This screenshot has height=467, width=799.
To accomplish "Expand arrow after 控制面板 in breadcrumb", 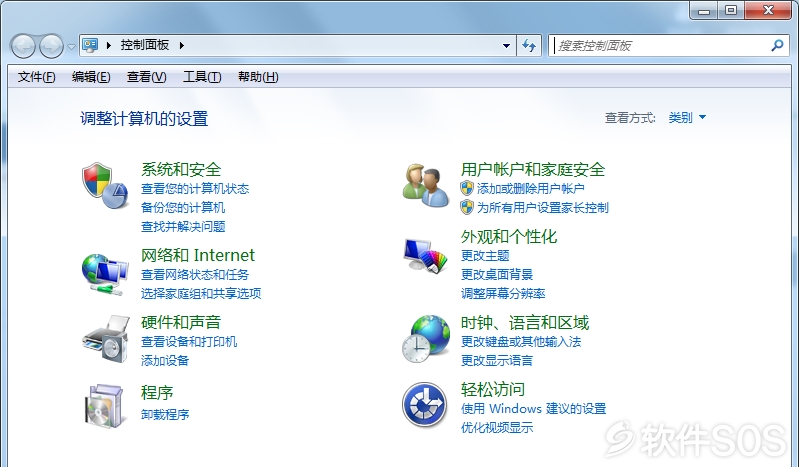I will coord(182,45).
